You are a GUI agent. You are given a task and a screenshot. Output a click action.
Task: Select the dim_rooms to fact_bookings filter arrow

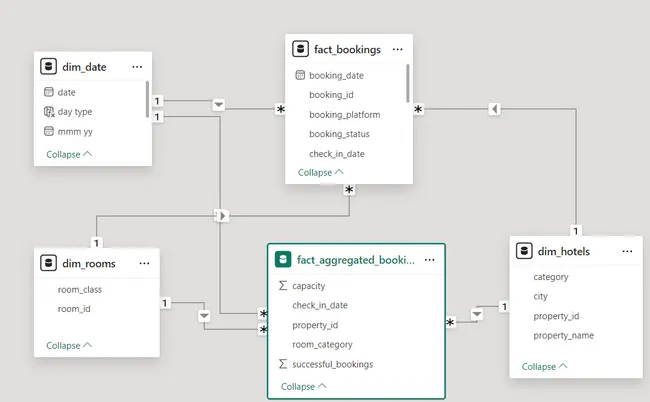coord(222,216)
